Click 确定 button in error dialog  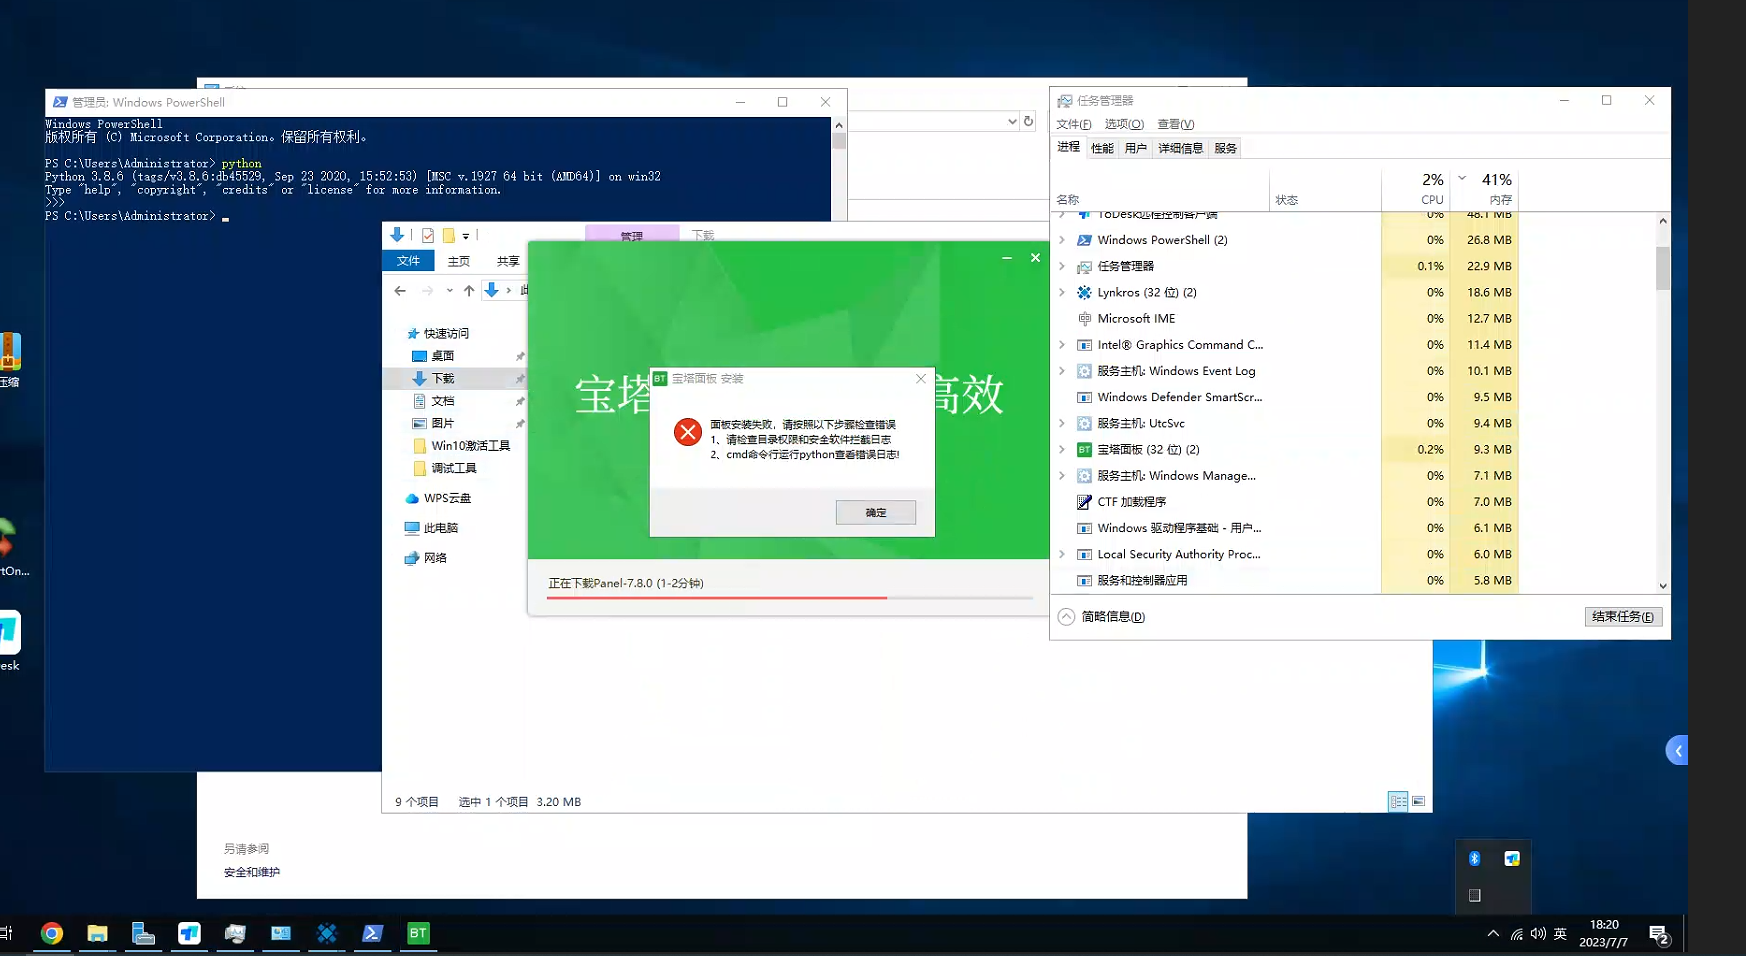coord(876,512)
